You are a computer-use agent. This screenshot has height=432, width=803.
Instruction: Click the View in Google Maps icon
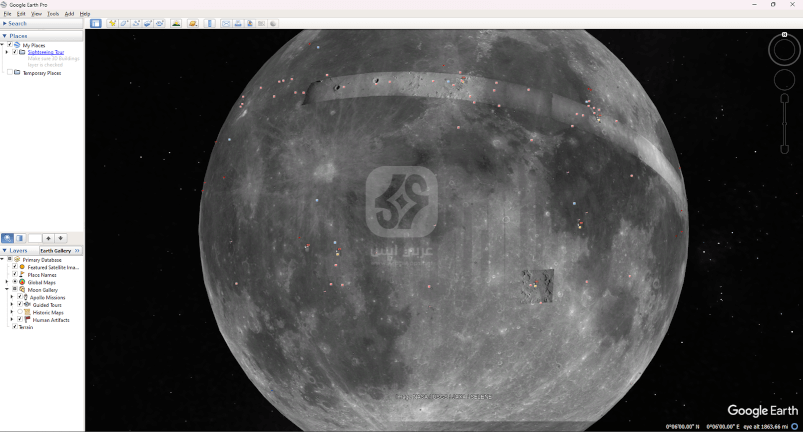click(x=262, y=24)
